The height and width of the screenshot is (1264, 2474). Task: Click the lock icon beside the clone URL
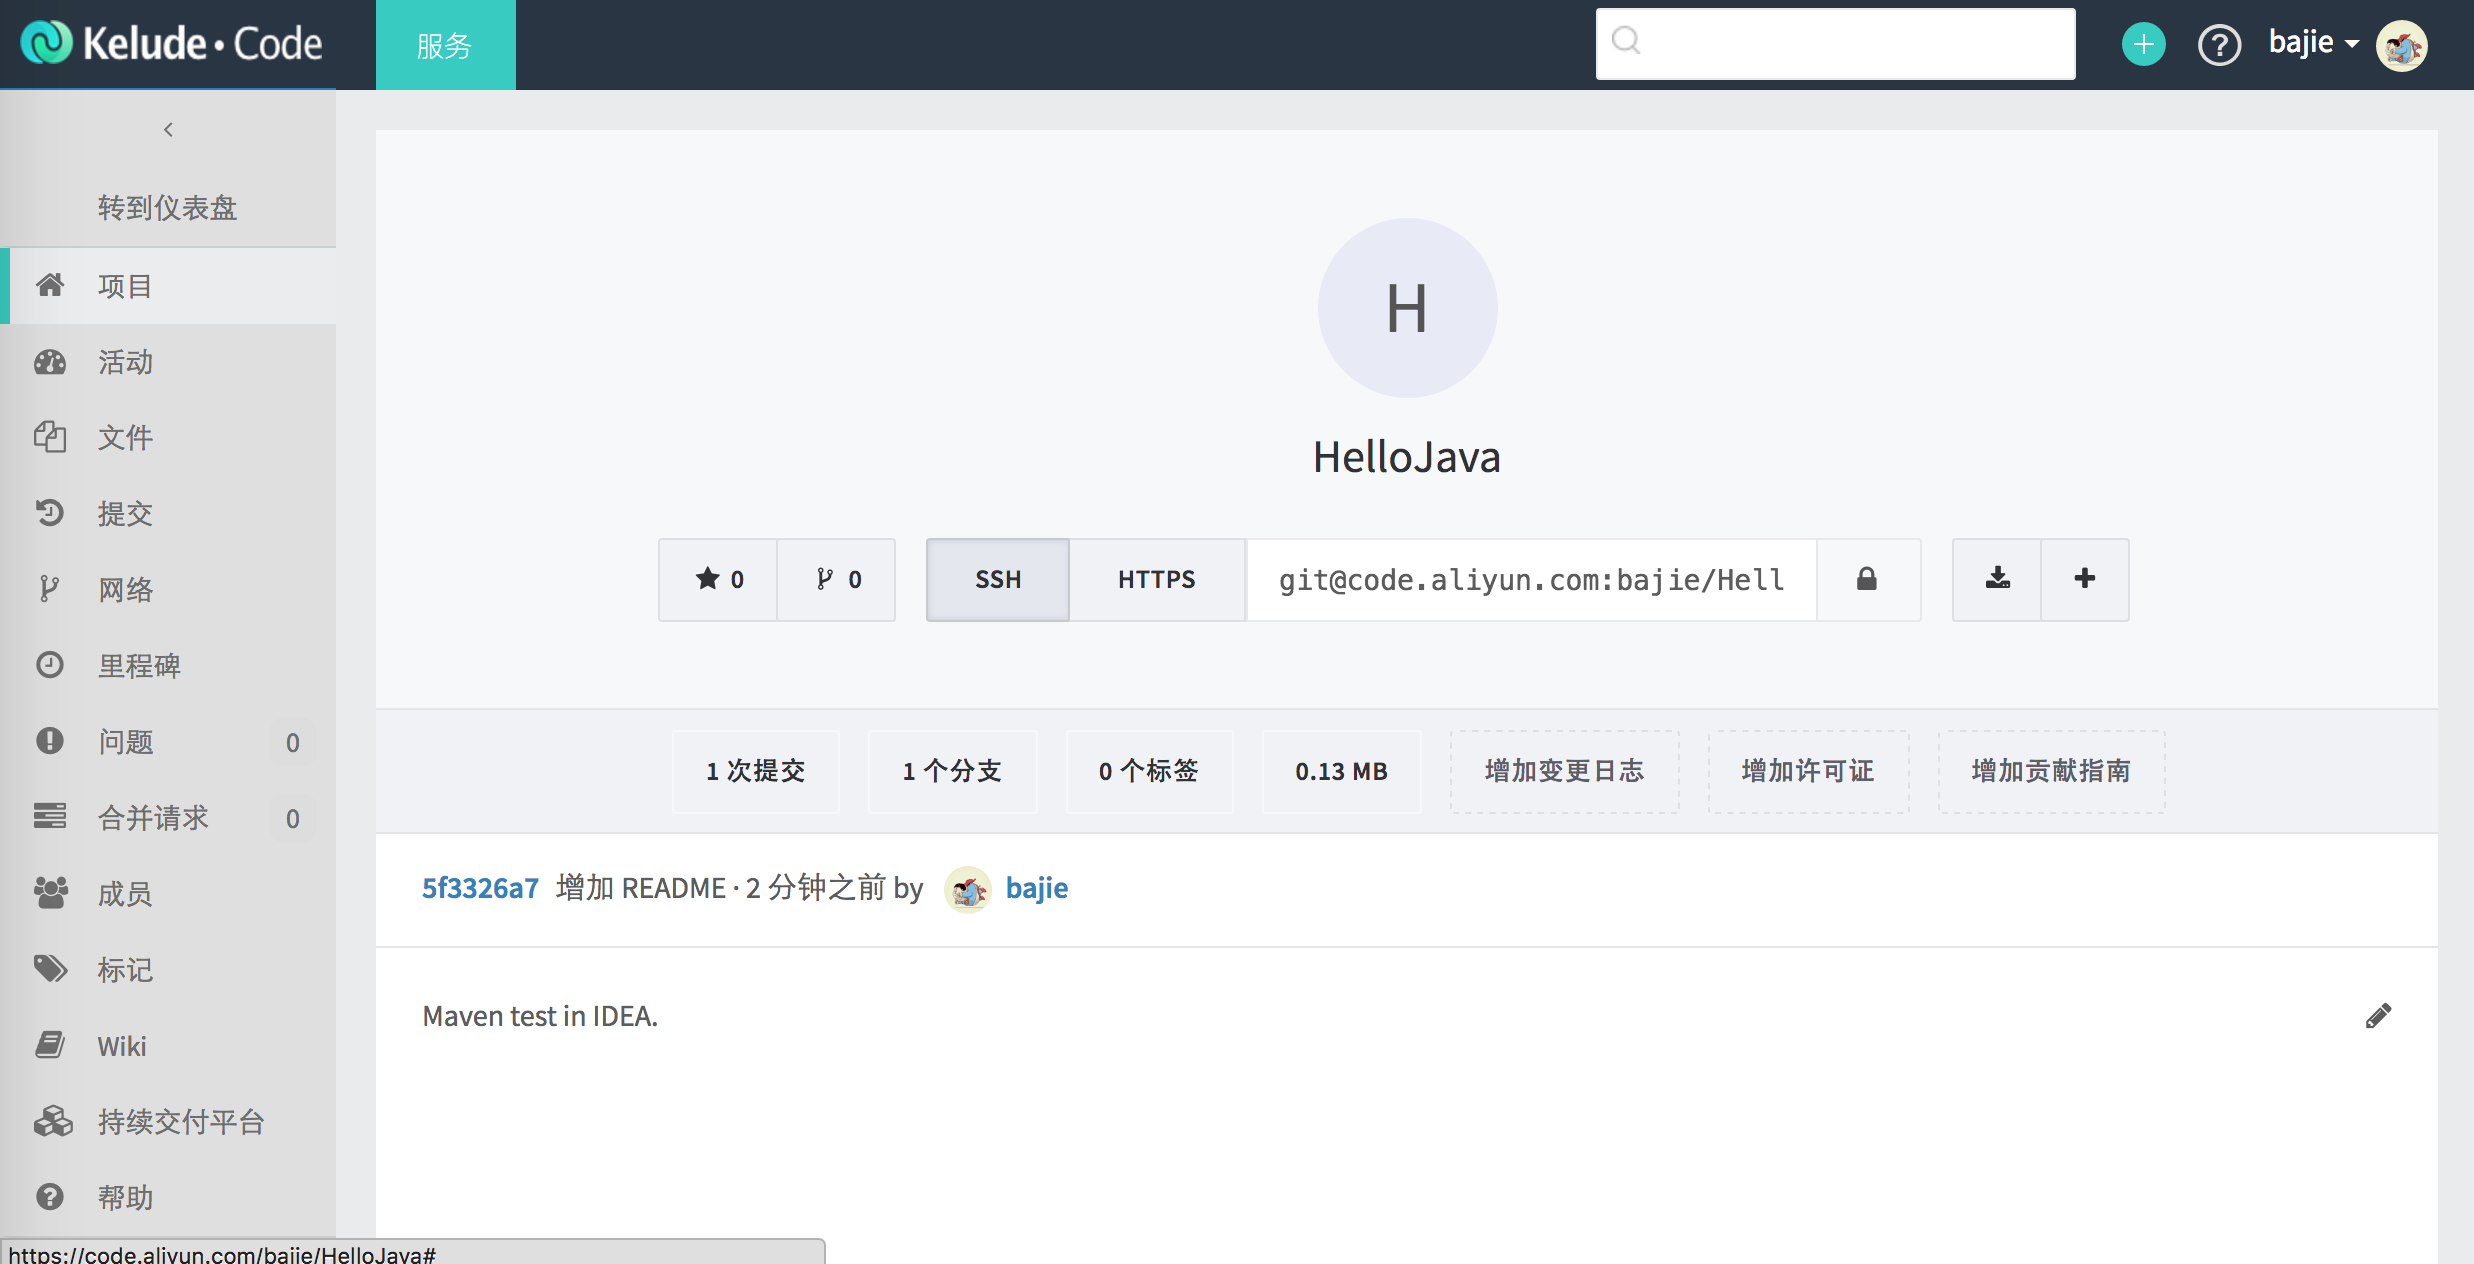(x=1867, y=580)
